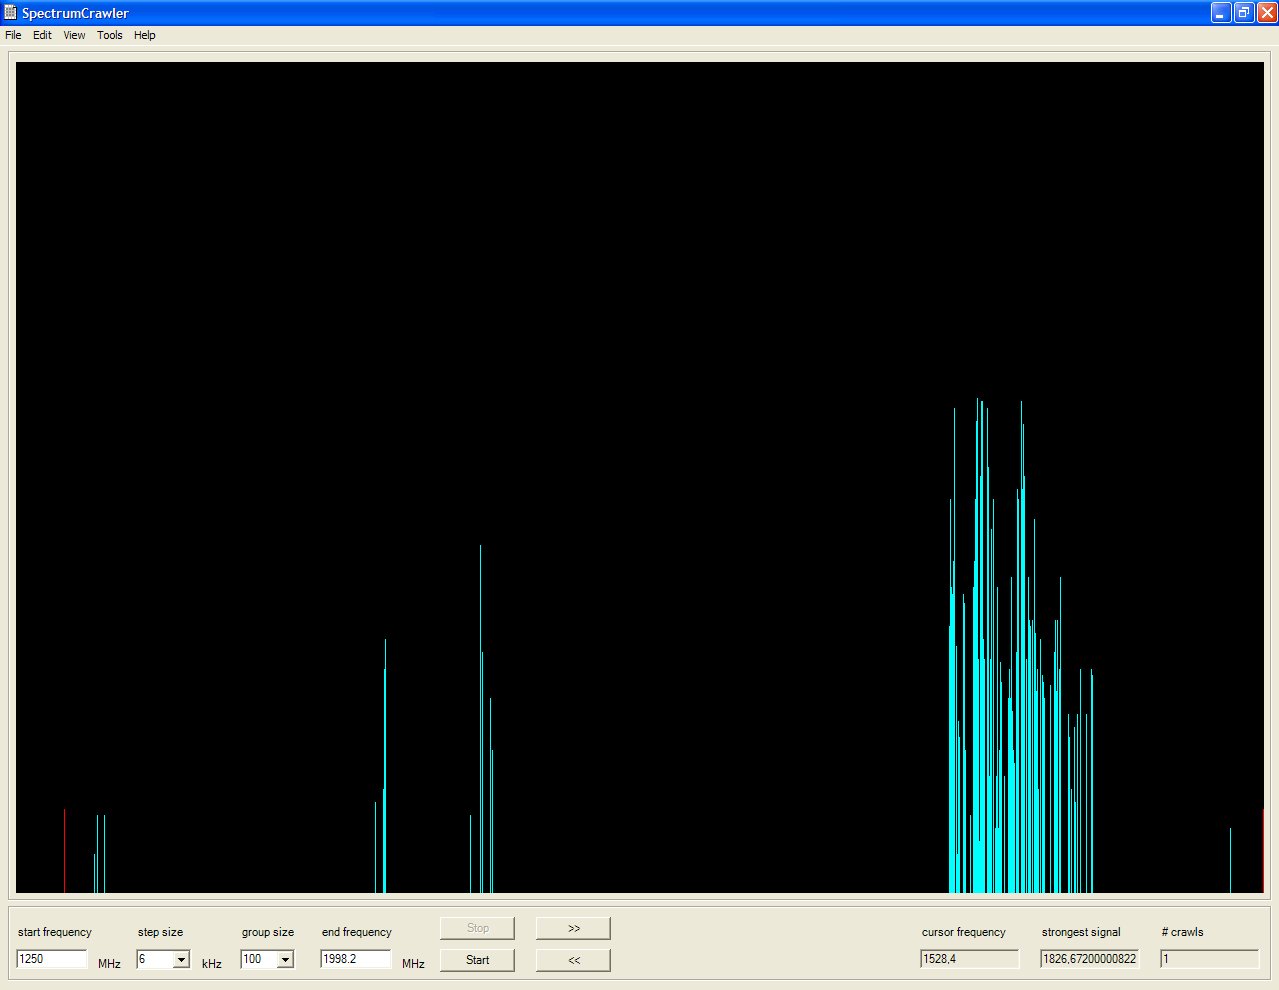Select the cursor frequency value field
This screenshot has height=990, width=1279.
969,959
